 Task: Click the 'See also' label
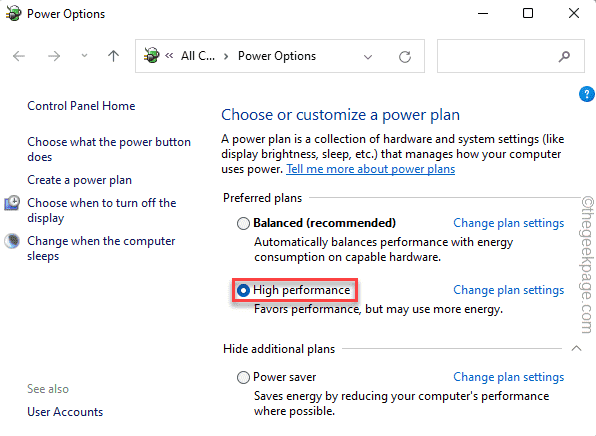pyautogui.click(x=48, y=389)
